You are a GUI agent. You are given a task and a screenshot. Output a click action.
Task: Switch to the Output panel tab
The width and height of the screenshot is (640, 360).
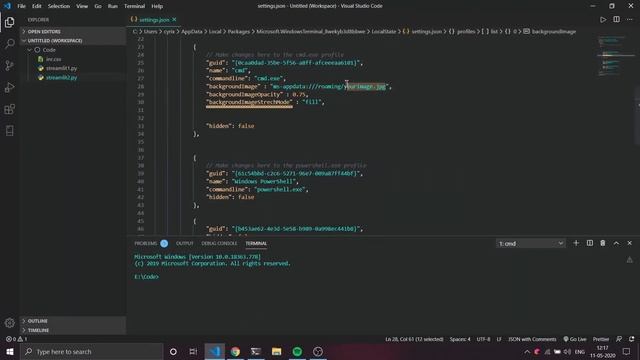184,243
